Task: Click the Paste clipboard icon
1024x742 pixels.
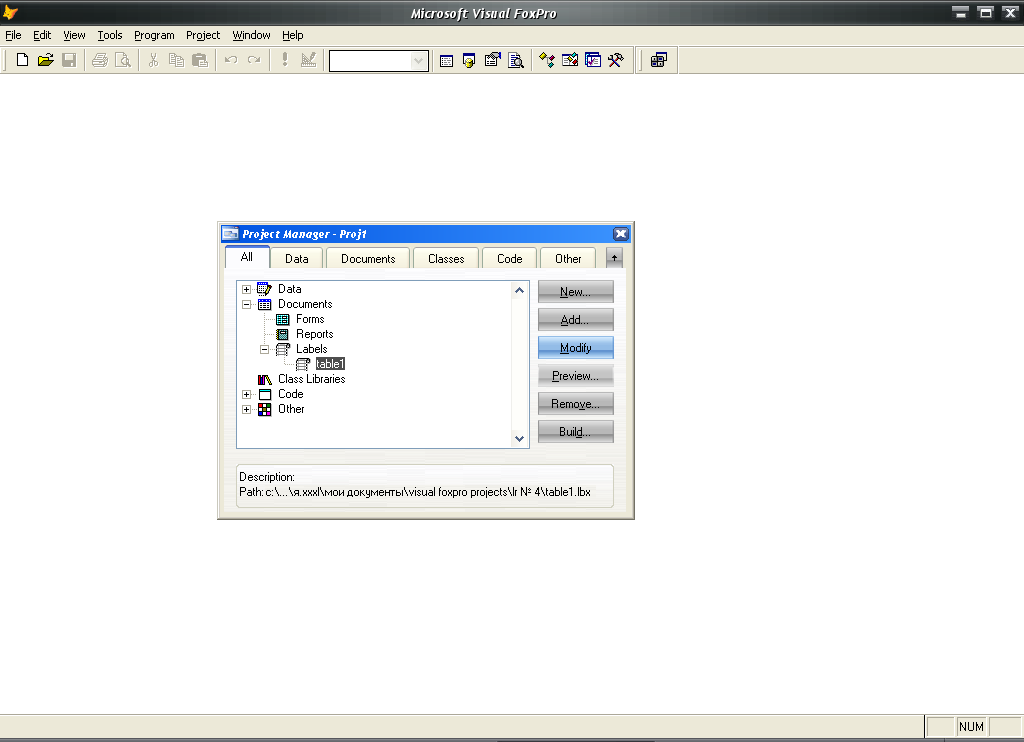Action: click(200, 60)
